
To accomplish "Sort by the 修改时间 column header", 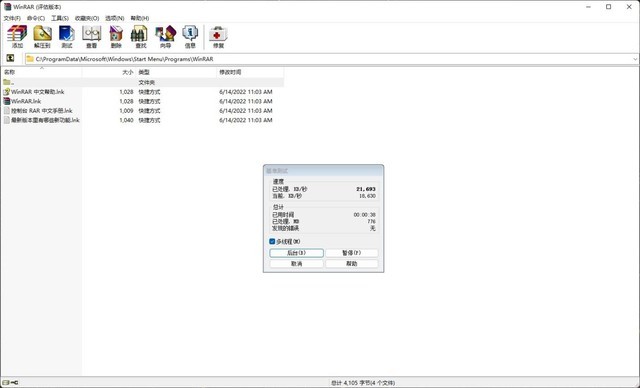I will pos(250,72).
